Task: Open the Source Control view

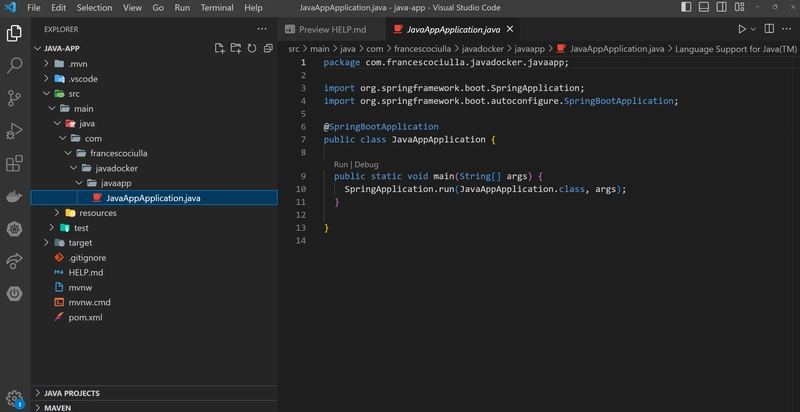Action: click(x=14, y=98)
